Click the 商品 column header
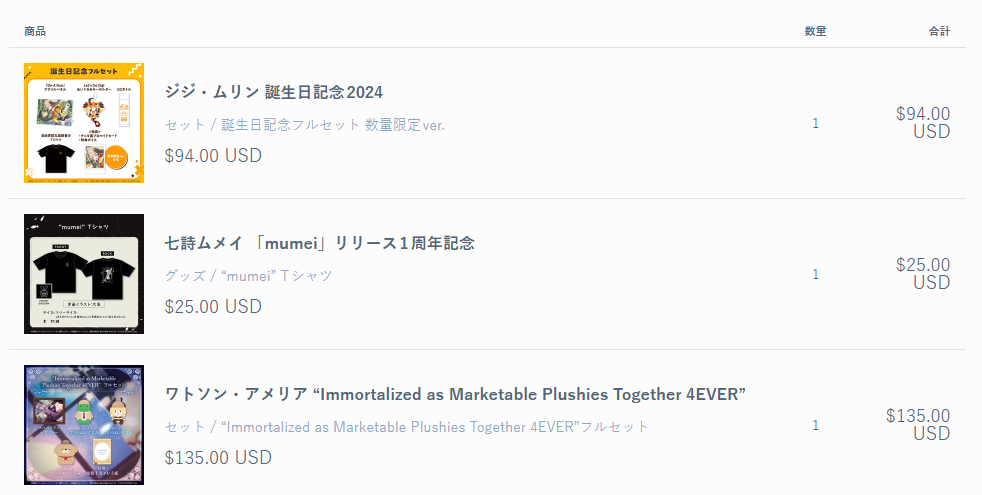982x495 pixels. [35, 32]
